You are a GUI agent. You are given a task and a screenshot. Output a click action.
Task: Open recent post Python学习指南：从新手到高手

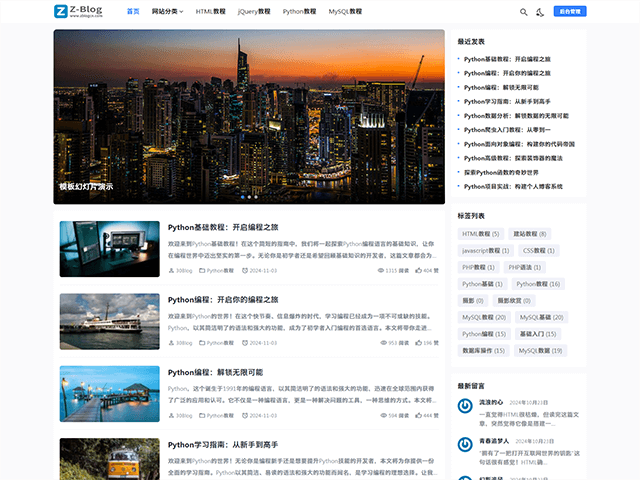[507, 102]
